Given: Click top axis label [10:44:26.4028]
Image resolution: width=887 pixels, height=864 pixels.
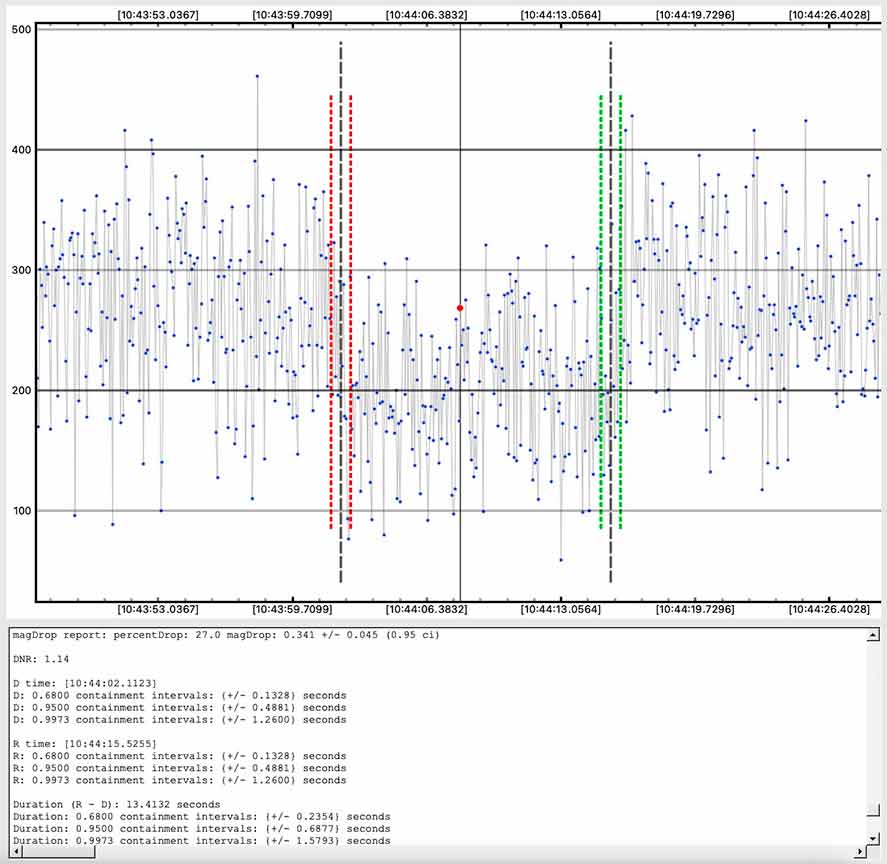Looking at the screenshot, I should (x=829, y=15).
